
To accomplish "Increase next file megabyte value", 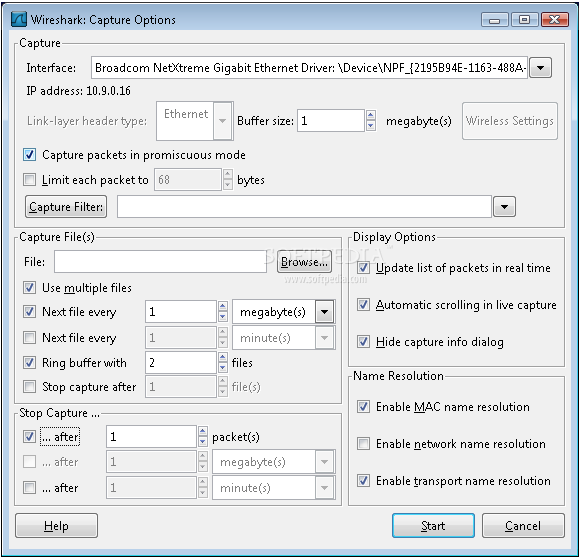I will coord(223,307).
